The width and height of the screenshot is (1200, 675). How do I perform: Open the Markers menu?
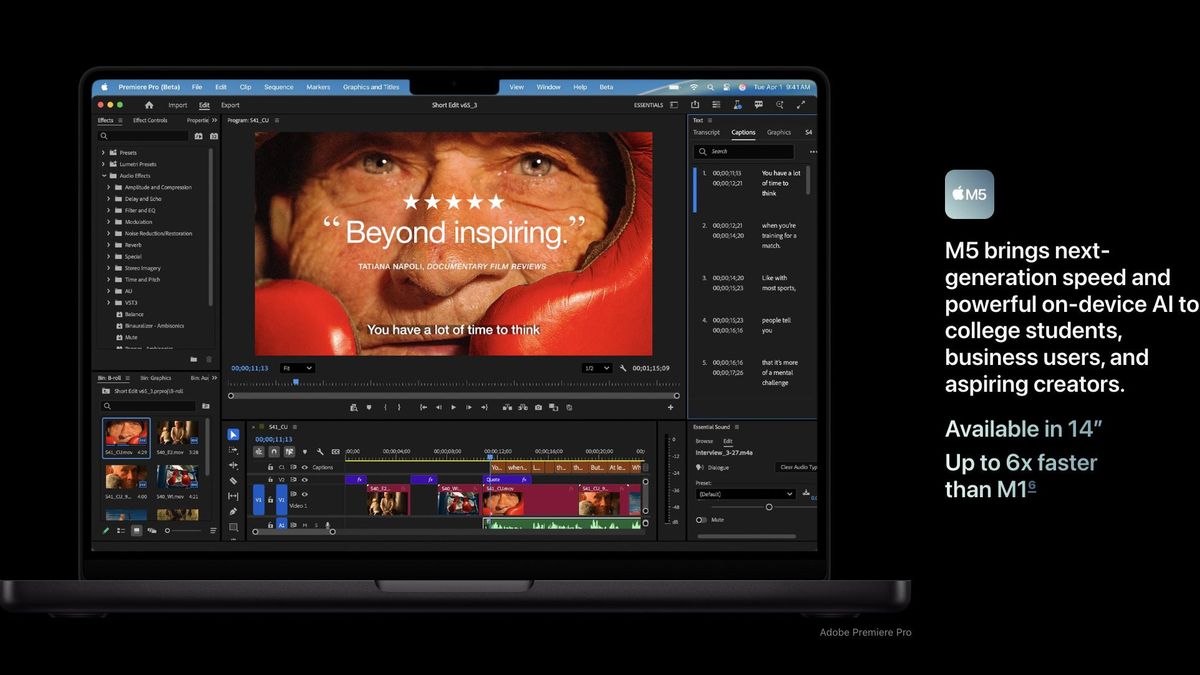[318, 87]
